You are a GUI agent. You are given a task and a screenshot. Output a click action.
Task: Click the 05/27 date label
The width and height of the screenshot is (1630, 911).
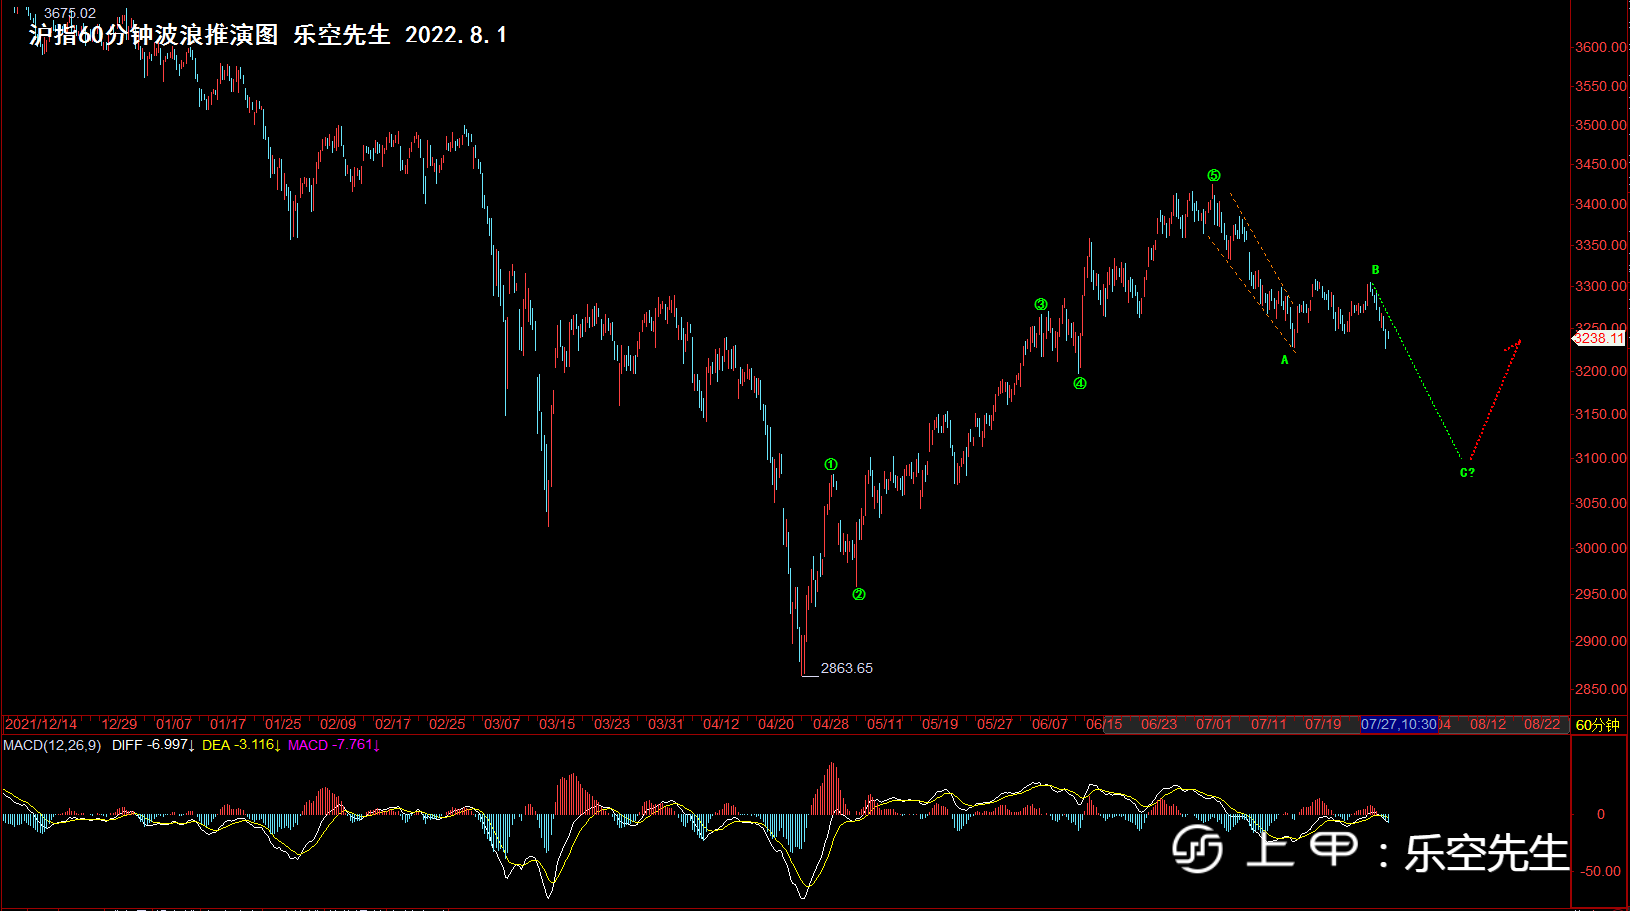click(995, 724)
